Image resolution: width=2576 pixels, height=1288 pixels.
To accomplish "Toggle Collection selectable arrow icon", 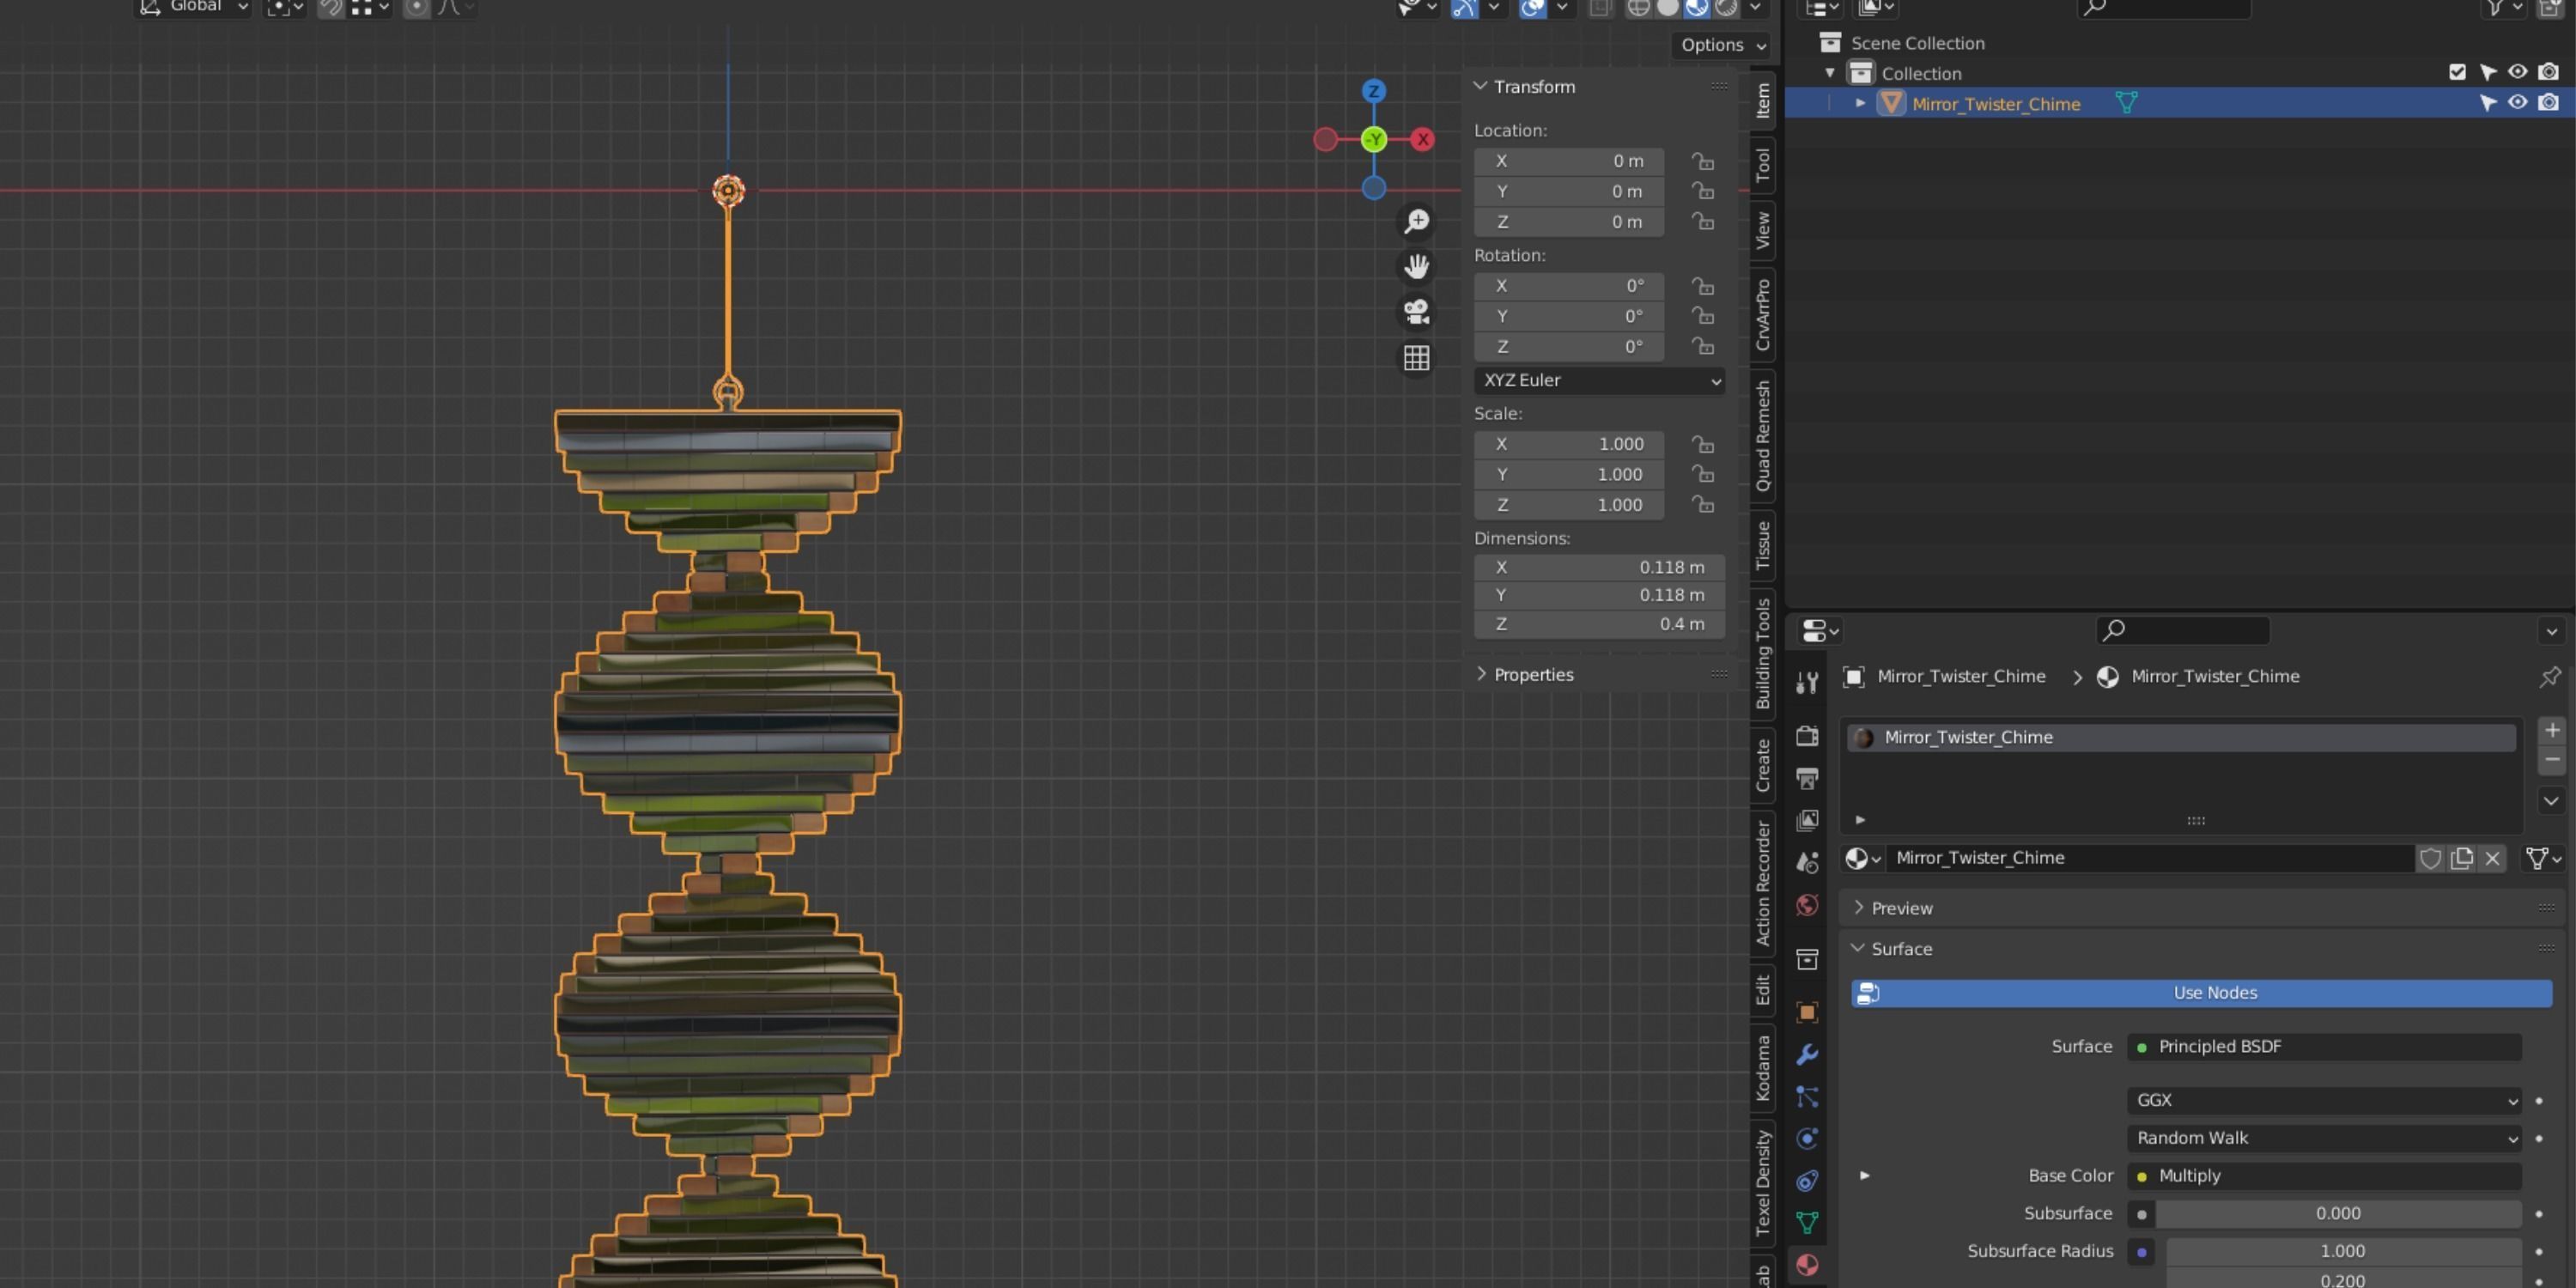I will [2487, 72].
